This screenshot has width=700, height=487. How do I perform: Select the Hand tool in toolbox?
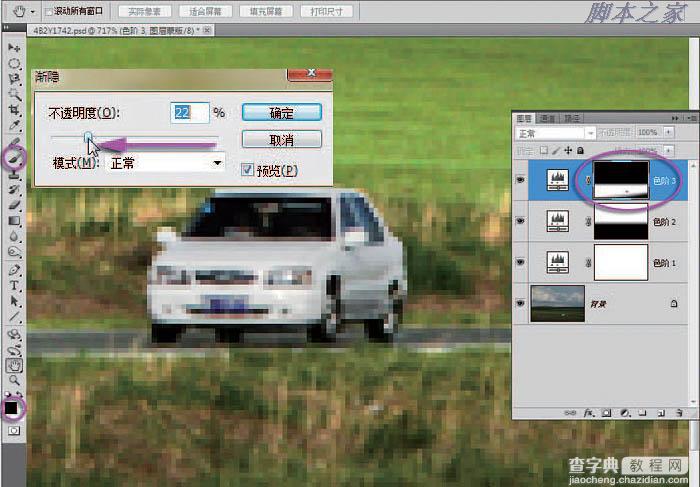pos(14,366)
